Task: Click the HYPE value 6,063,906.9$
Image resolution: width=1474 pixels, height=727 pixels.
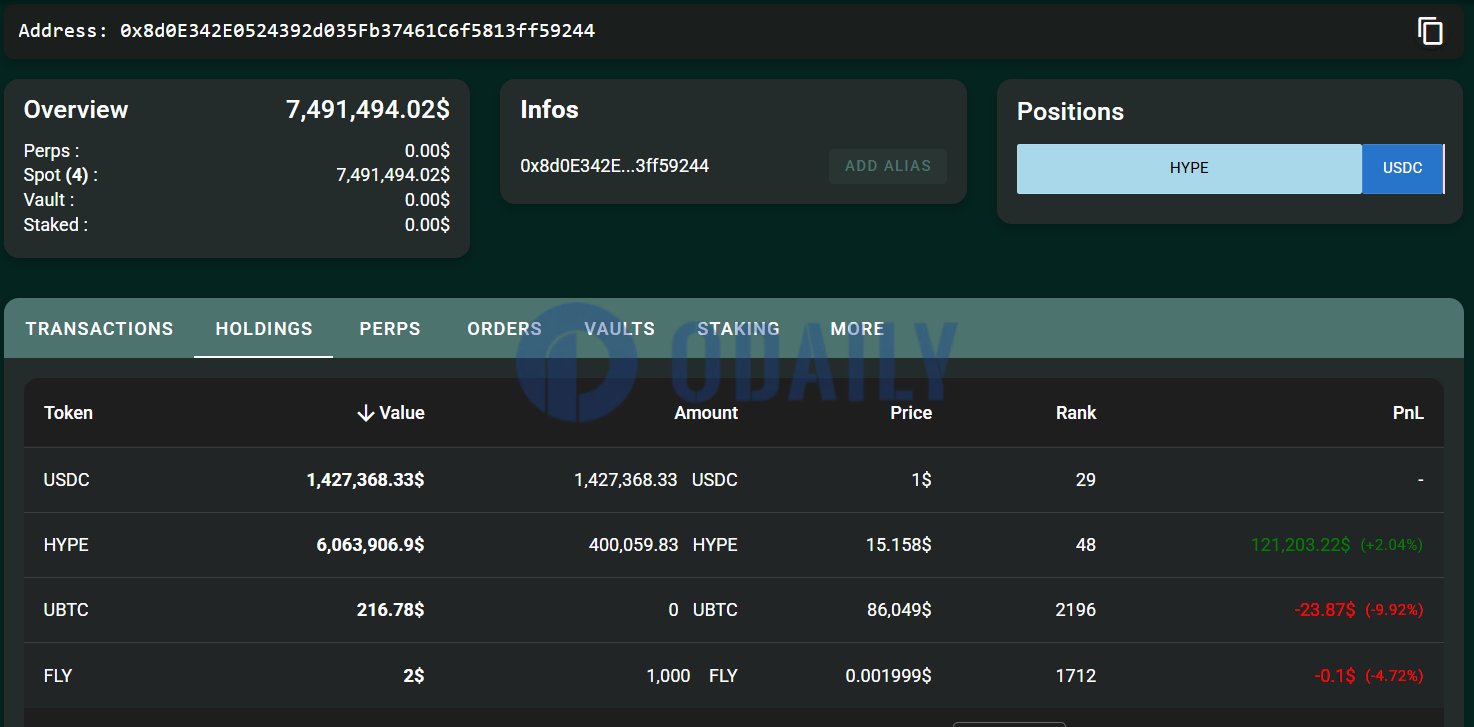Action: [x=370, y=545]
